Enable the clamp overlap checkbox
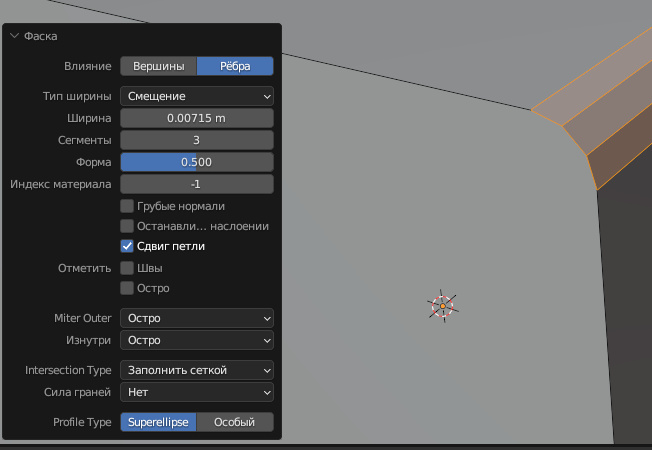The width and height of the screenshot is (652, 450). pyautogui.click(x=127, y=226)
